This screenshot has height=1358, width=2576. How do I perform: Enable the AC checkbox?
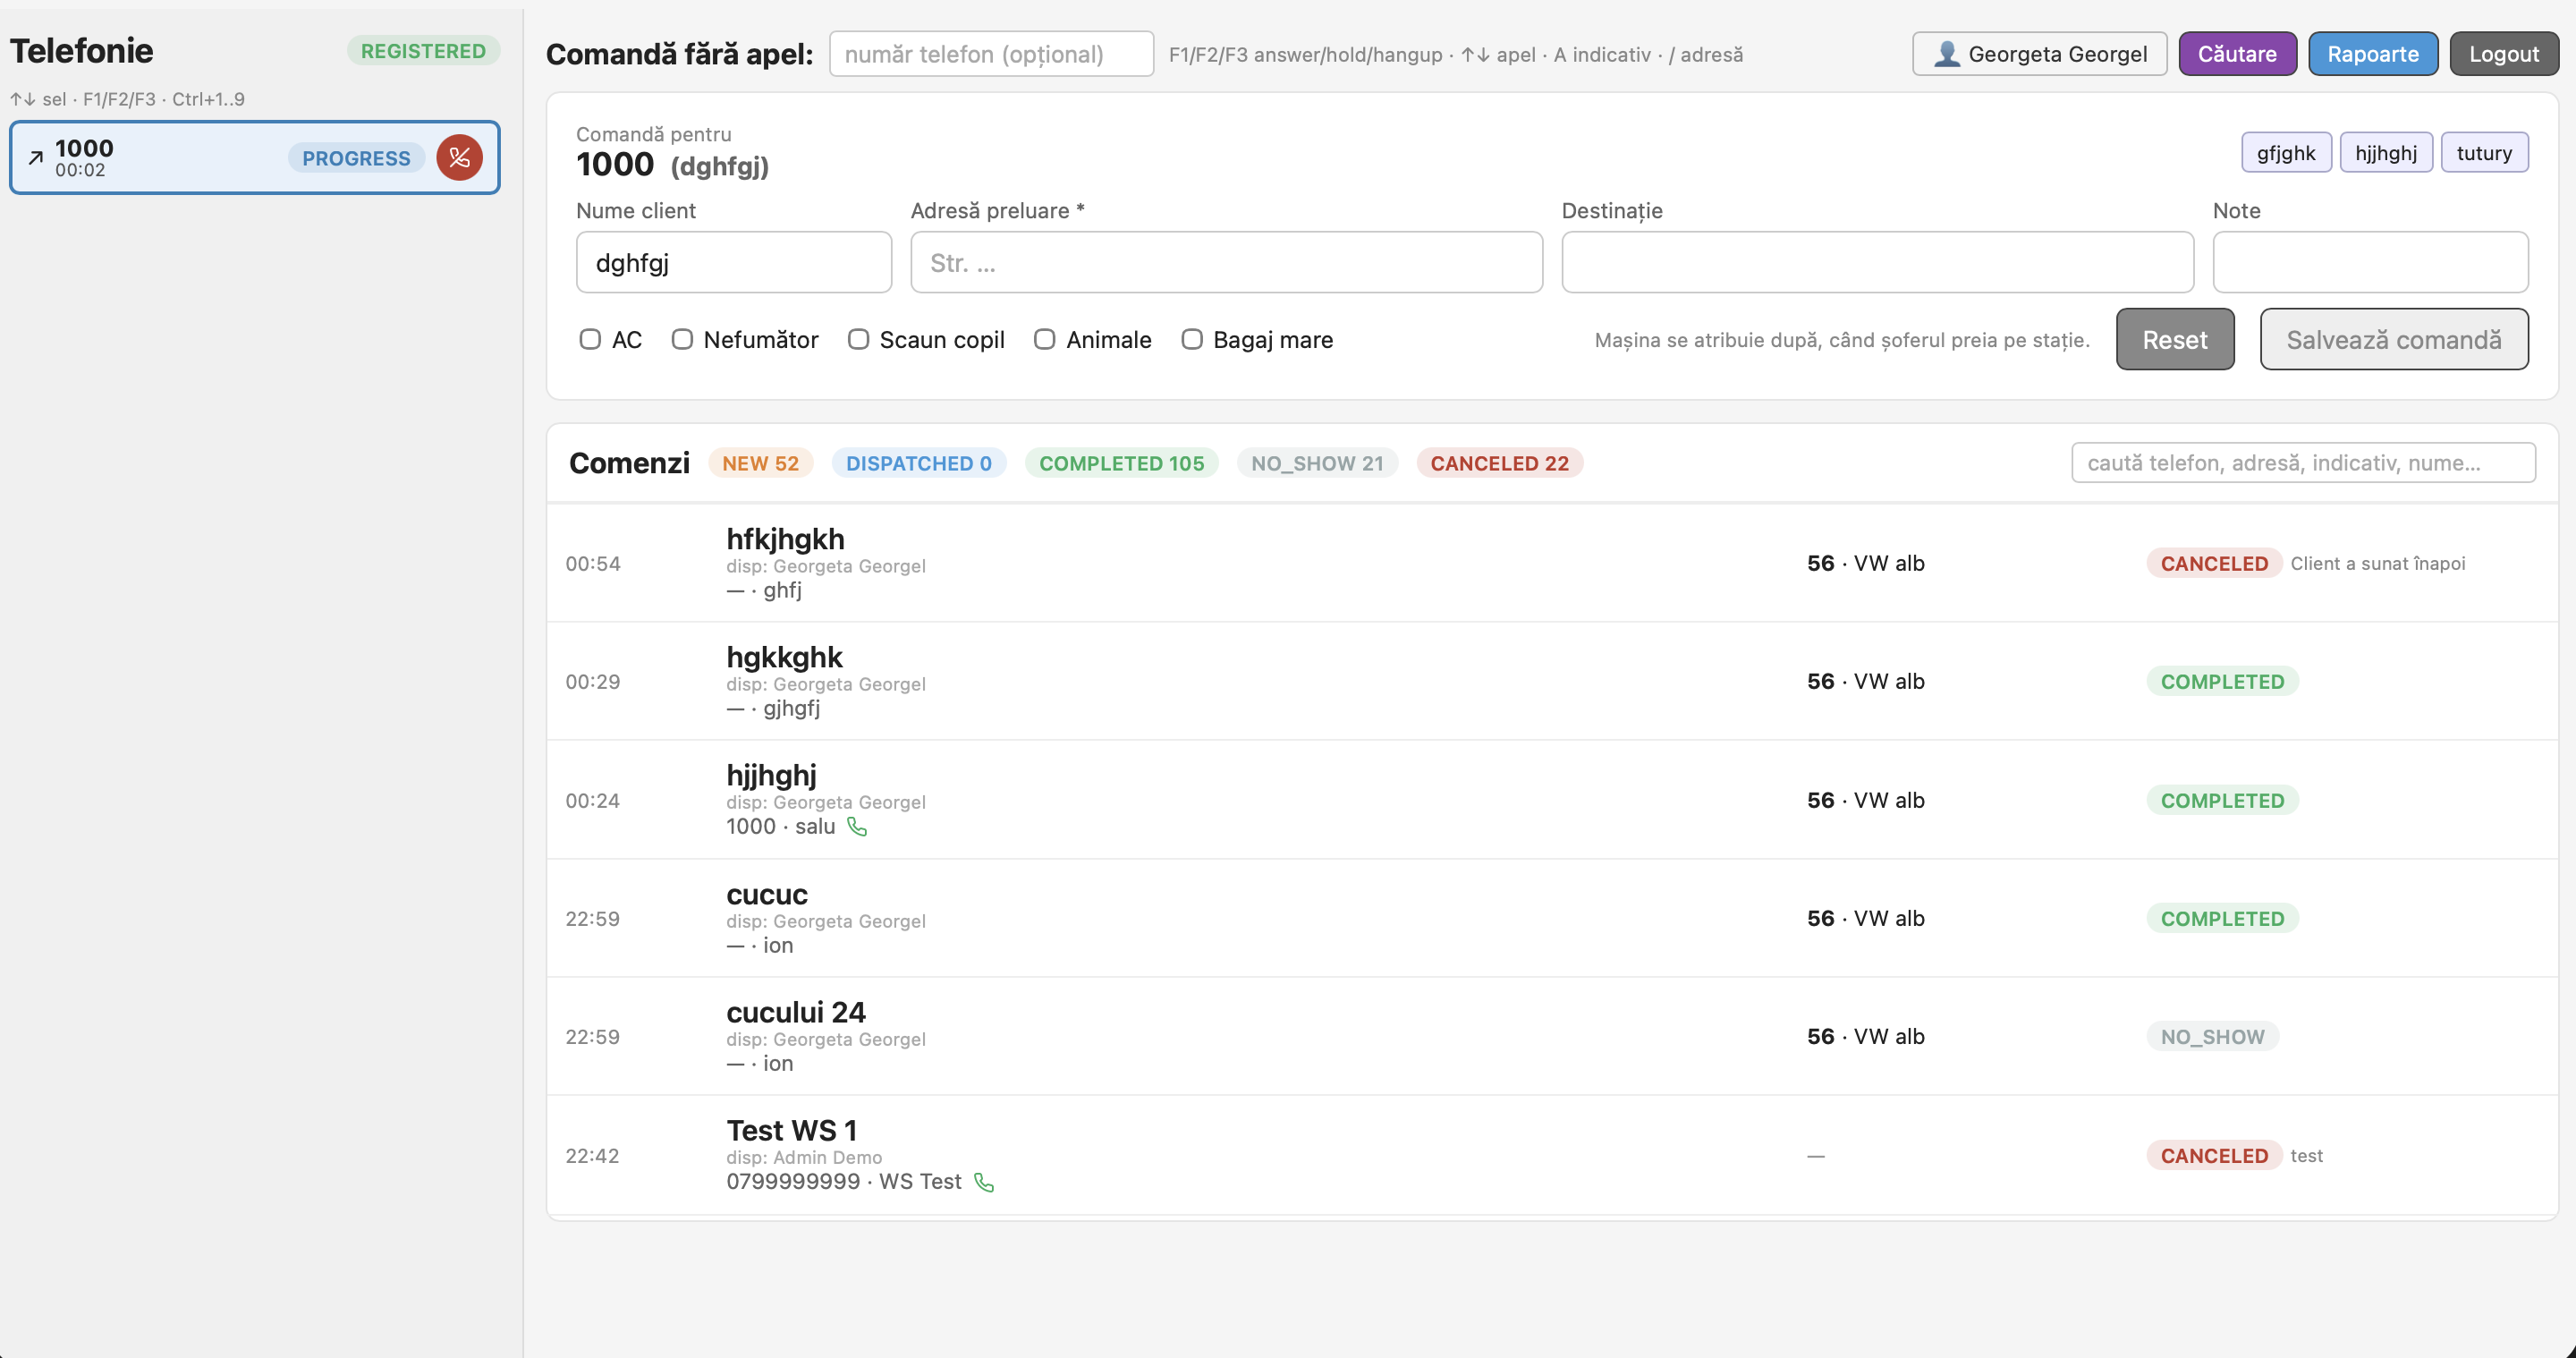coord(590,339)
